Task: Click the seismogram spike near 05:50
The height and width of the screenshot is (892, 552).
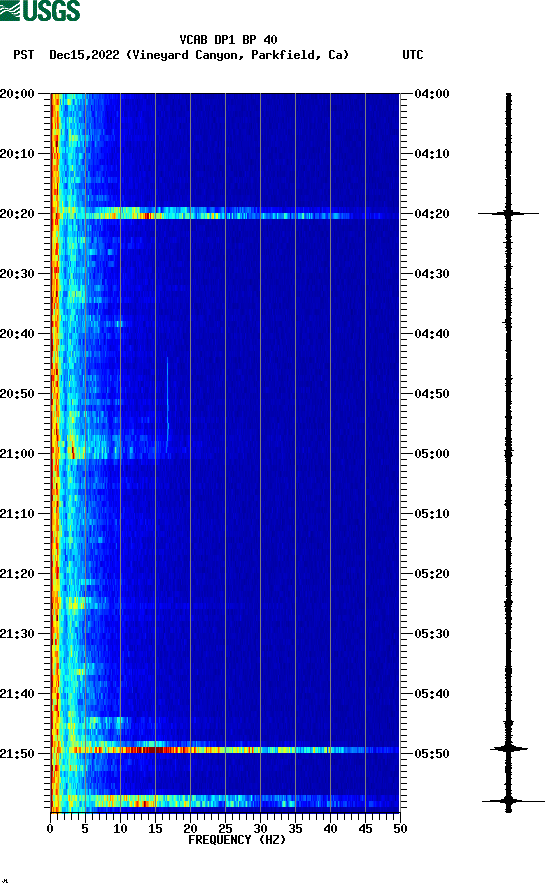Action: (x=509, y=748)
